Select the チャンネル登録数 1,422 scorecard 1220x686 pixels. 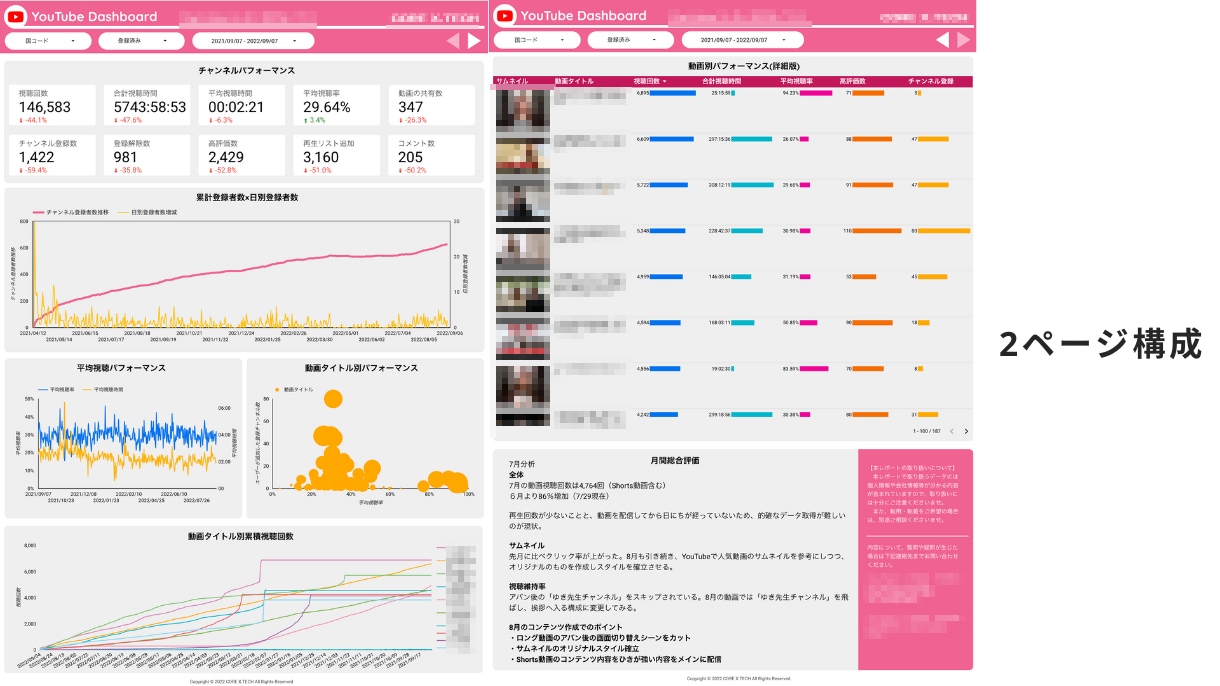53,155
